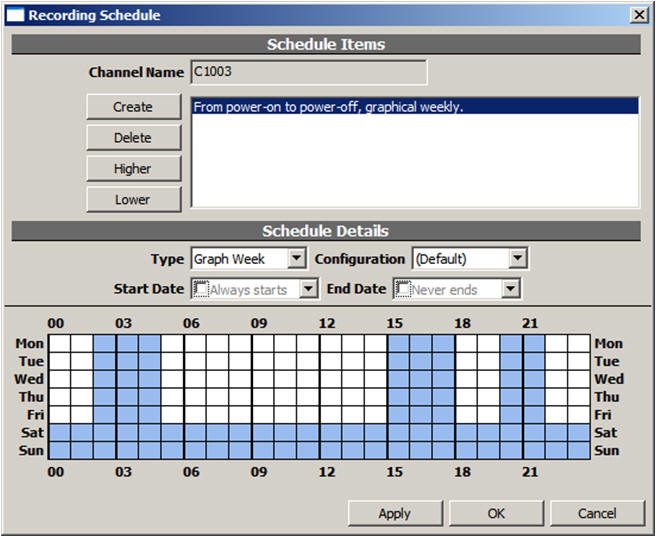Toggle Wednesday's 15:00 blue schedule cell

point(398,379)
